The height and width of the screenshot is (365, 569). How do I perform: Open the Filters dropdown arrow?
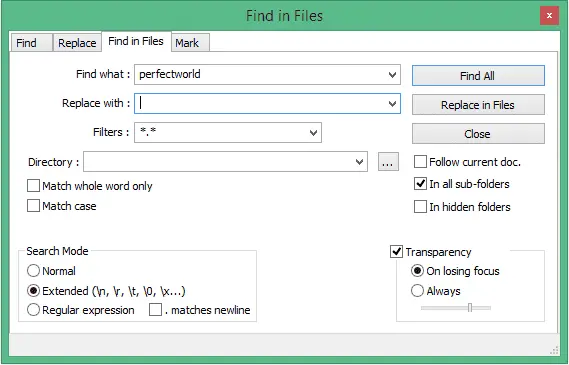(x=314, y=133)
